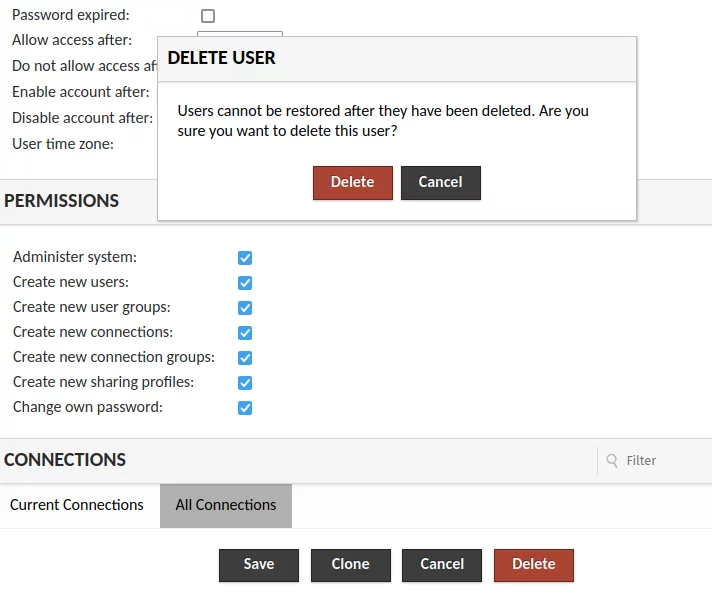This screenshot has height=597, width=712.
Task: Cancel the Delete User dialog
Action: [x=440, y=183]
